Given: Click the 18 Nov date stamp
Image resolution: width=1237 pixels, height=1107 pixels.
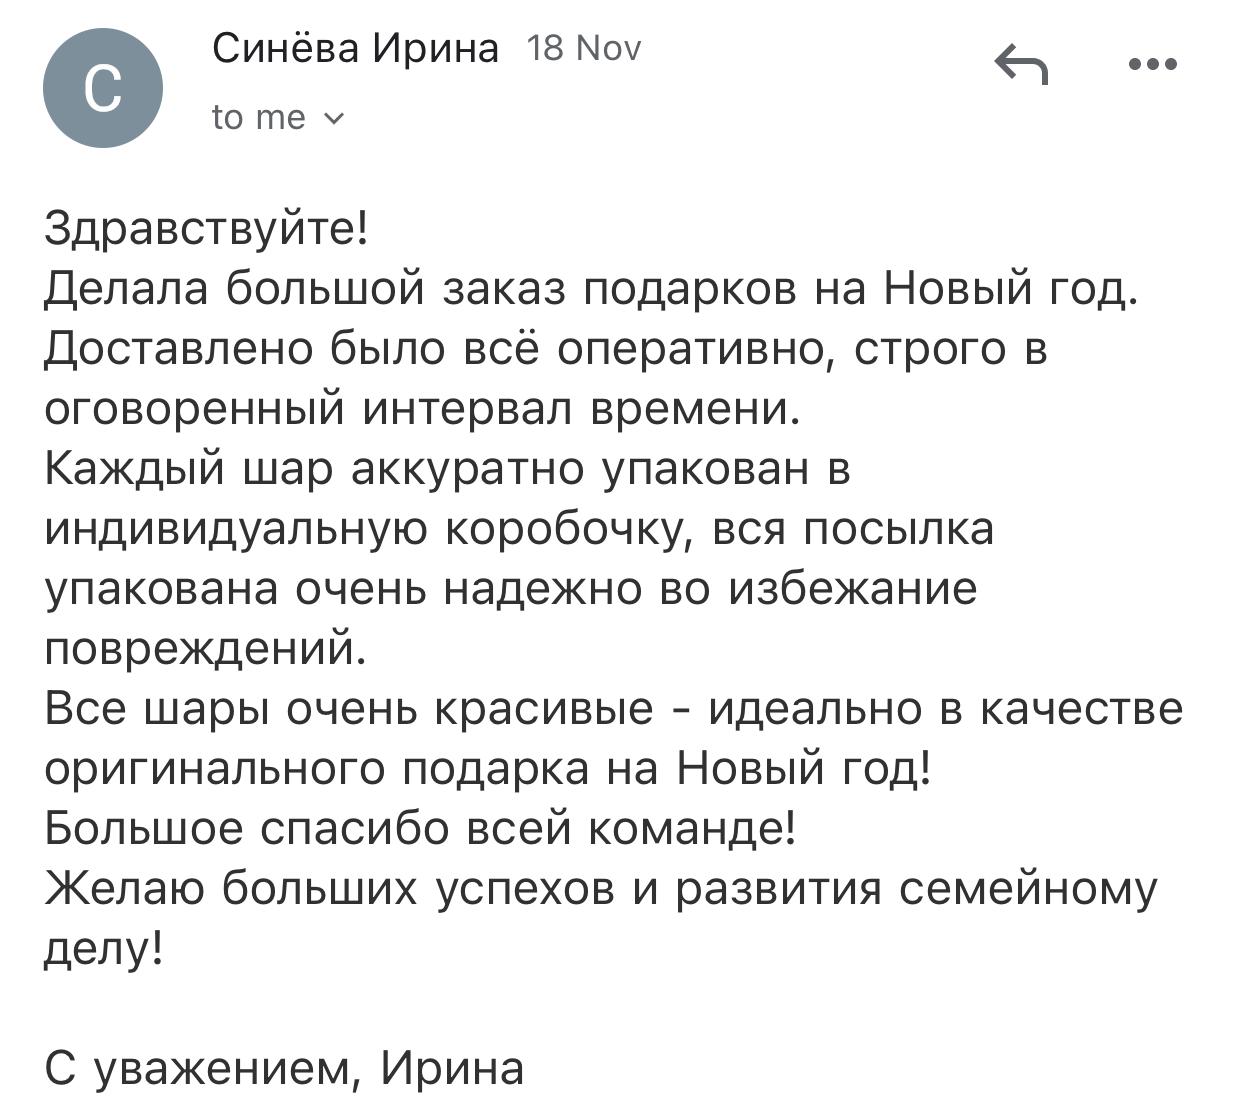Looking at the screenshot, I should tap(585, 48).
